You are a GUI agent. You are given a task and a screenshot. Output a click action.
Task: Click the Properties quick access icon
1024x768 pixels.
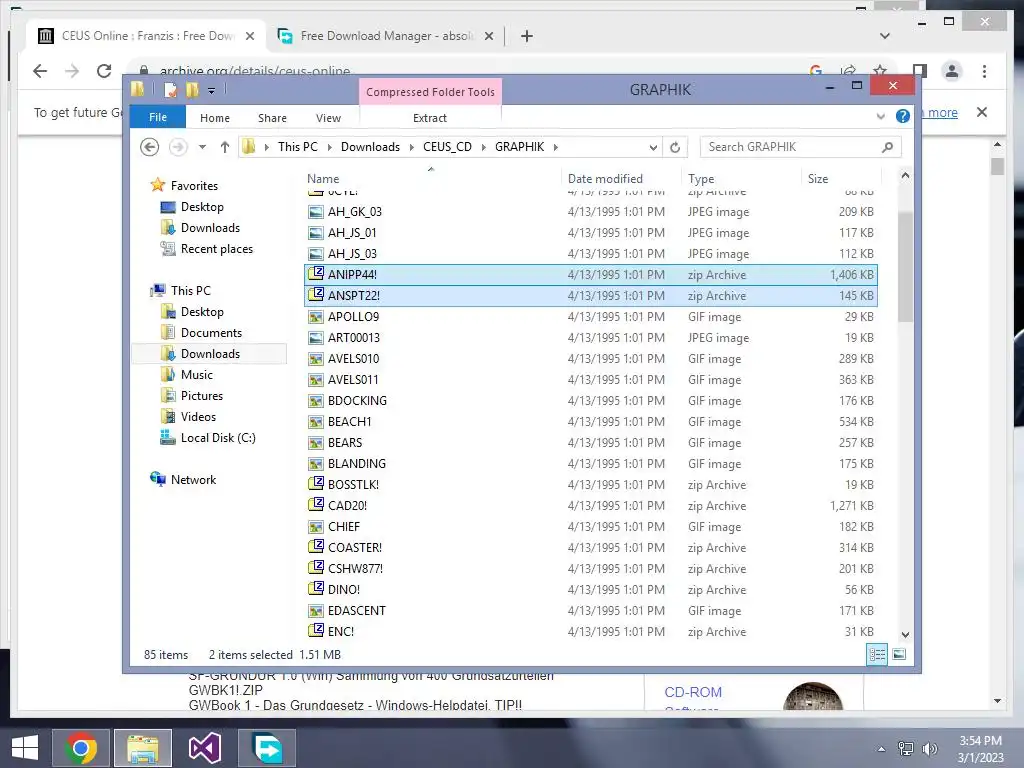click(x=170, y=90)
